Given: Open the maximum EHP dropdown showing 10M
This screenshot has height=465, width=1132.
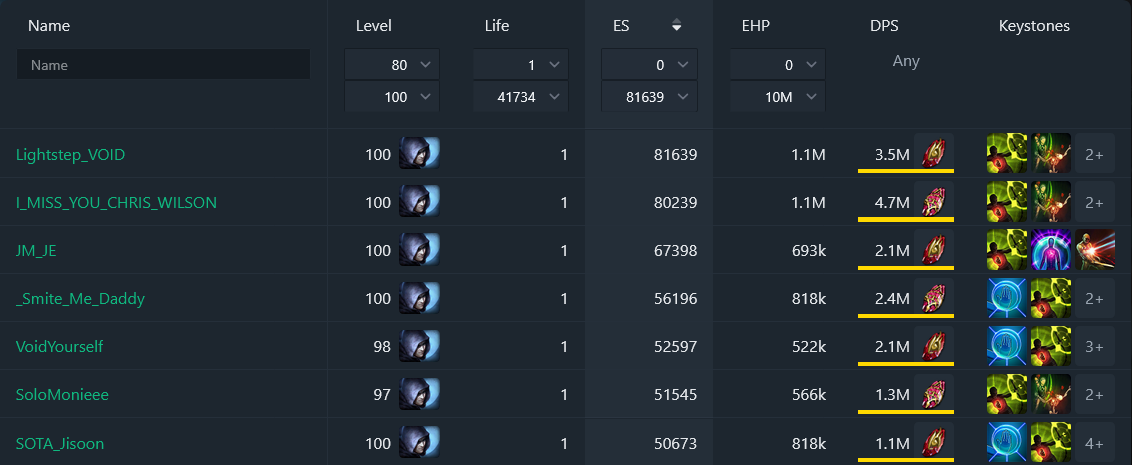Looking at the screenshot, I should coord(777,97).
